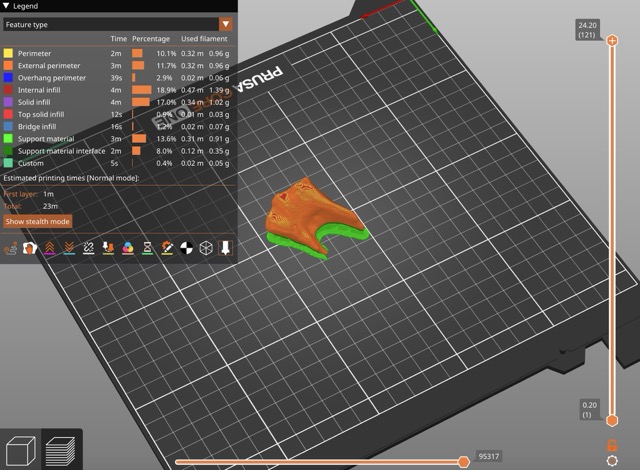Toggle print pauses hourglass icon

pyautogui.click(x=147, y=247)
